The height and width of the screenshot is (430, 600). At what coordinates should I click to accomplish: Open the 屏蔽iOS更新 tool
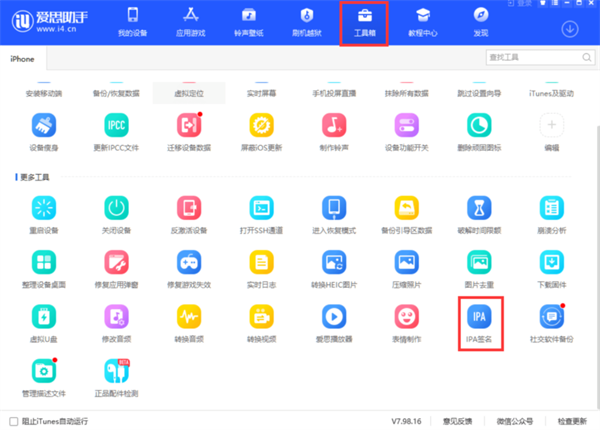[x=261, y=125]
